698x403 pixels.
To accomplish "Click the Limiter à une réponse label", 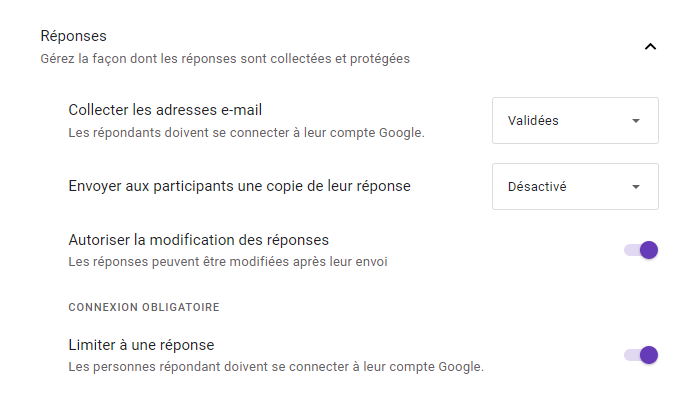I will (141, 345).
